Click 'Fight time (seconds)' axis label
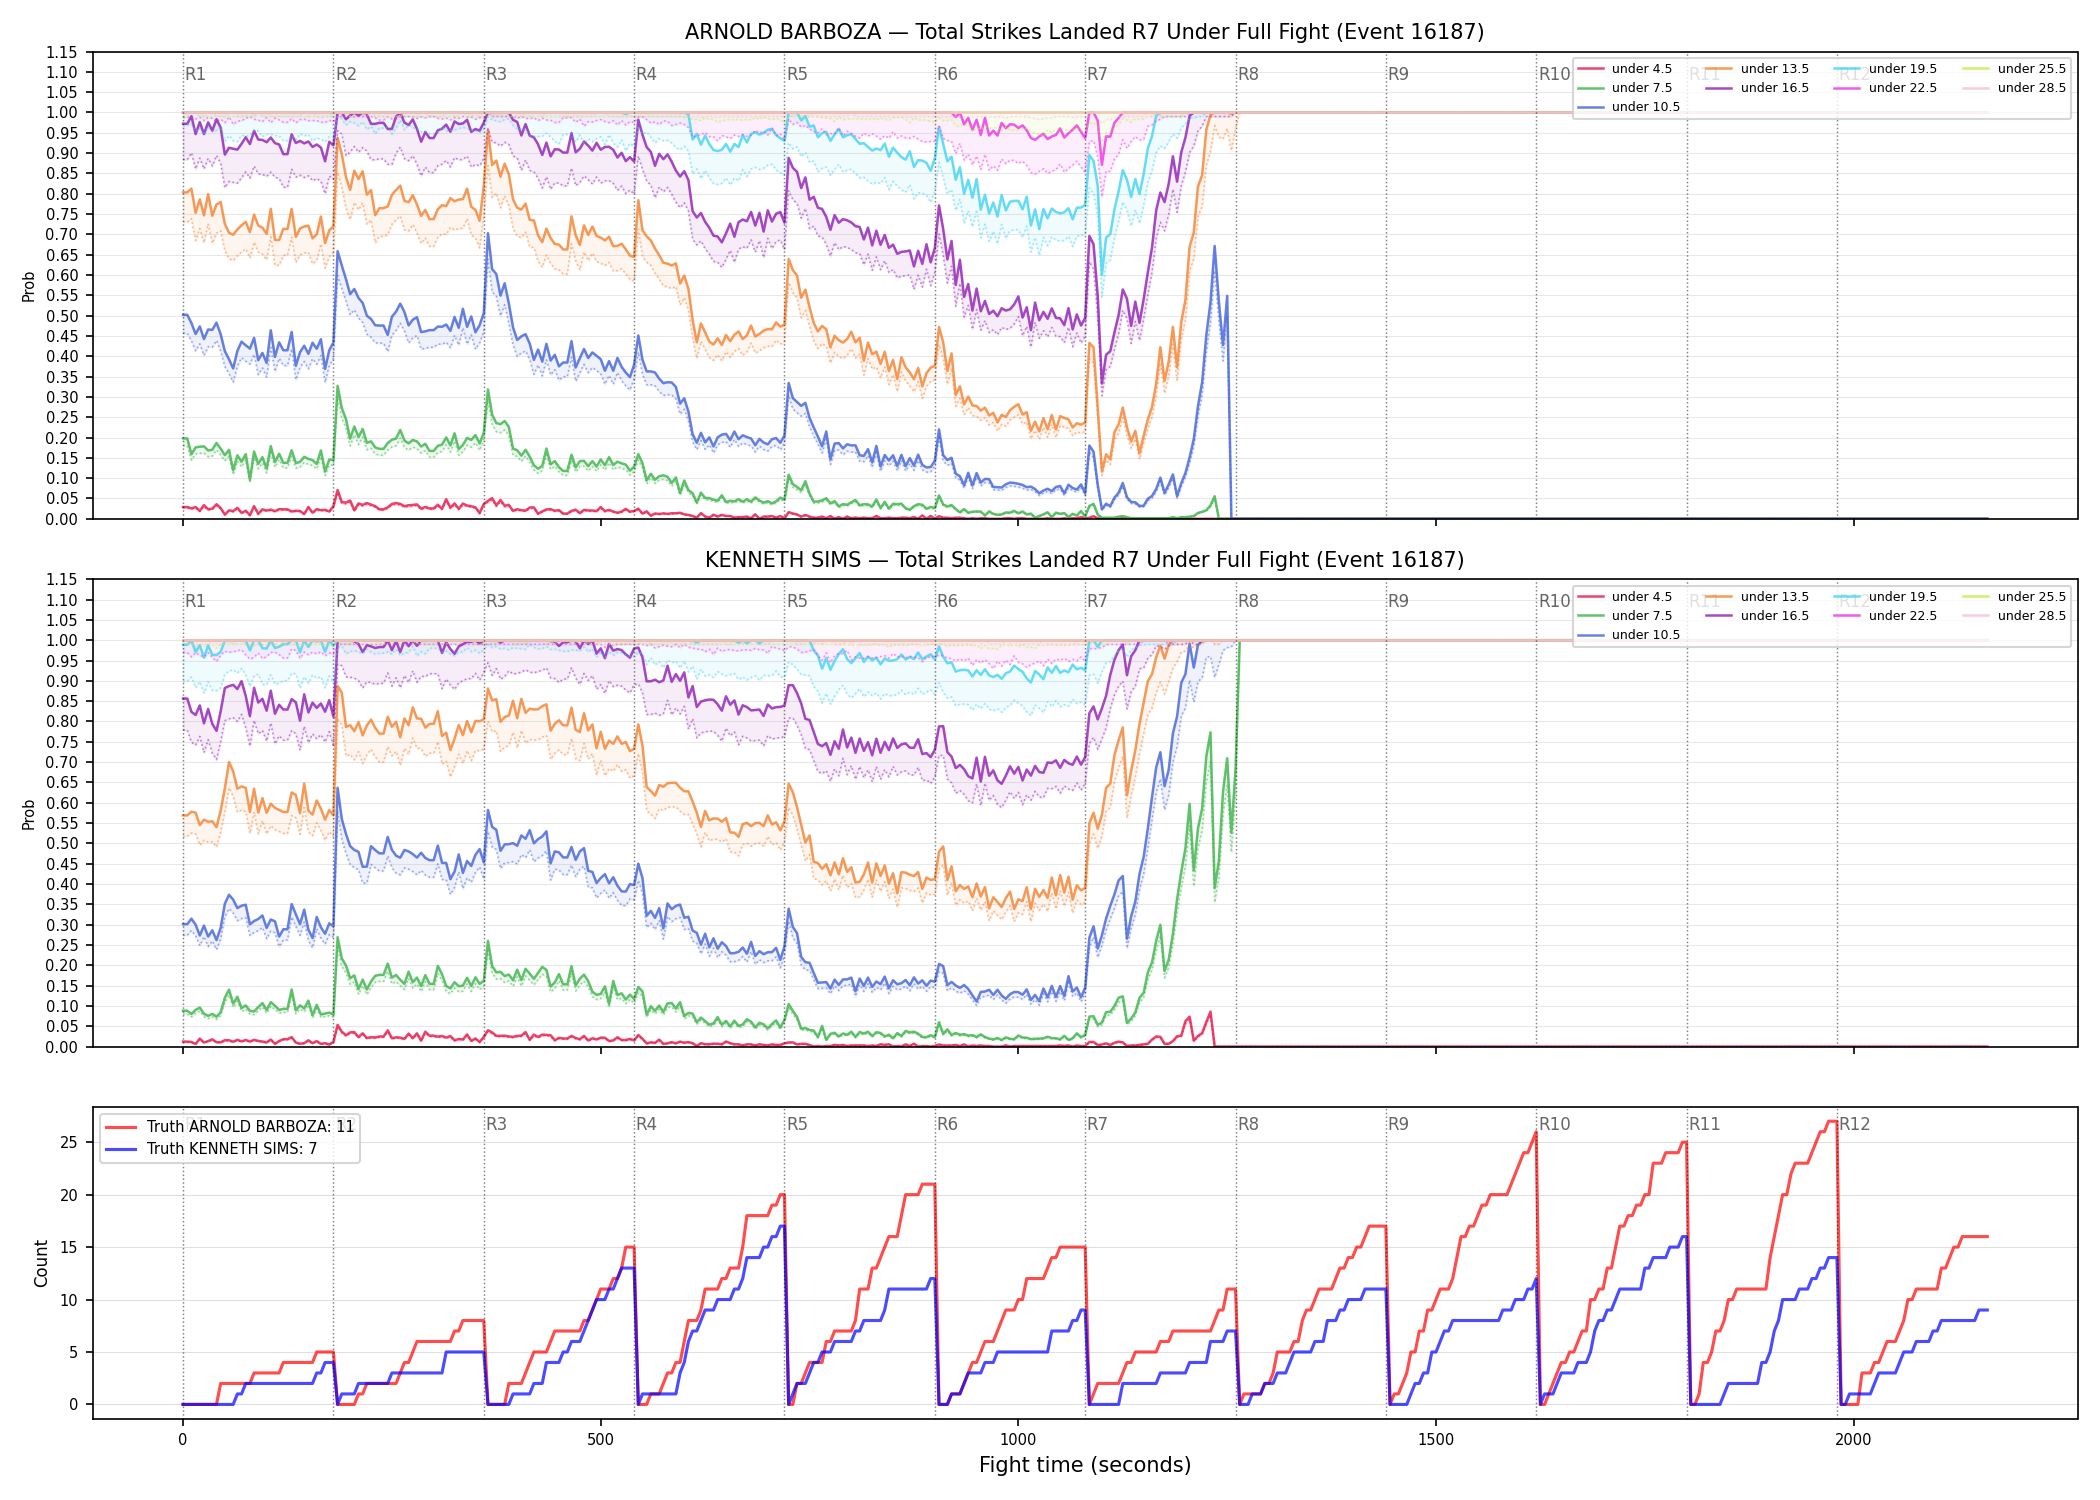Image resolution: width=2100 pixels, height=1500 pixels. pos(1084,1465)
